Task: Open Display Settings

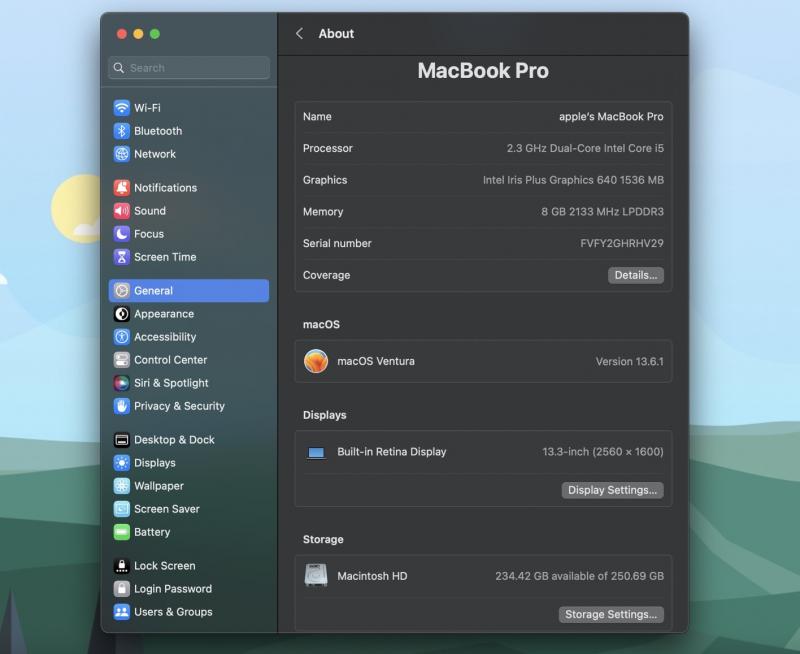Action: click(x=612, y=490)
